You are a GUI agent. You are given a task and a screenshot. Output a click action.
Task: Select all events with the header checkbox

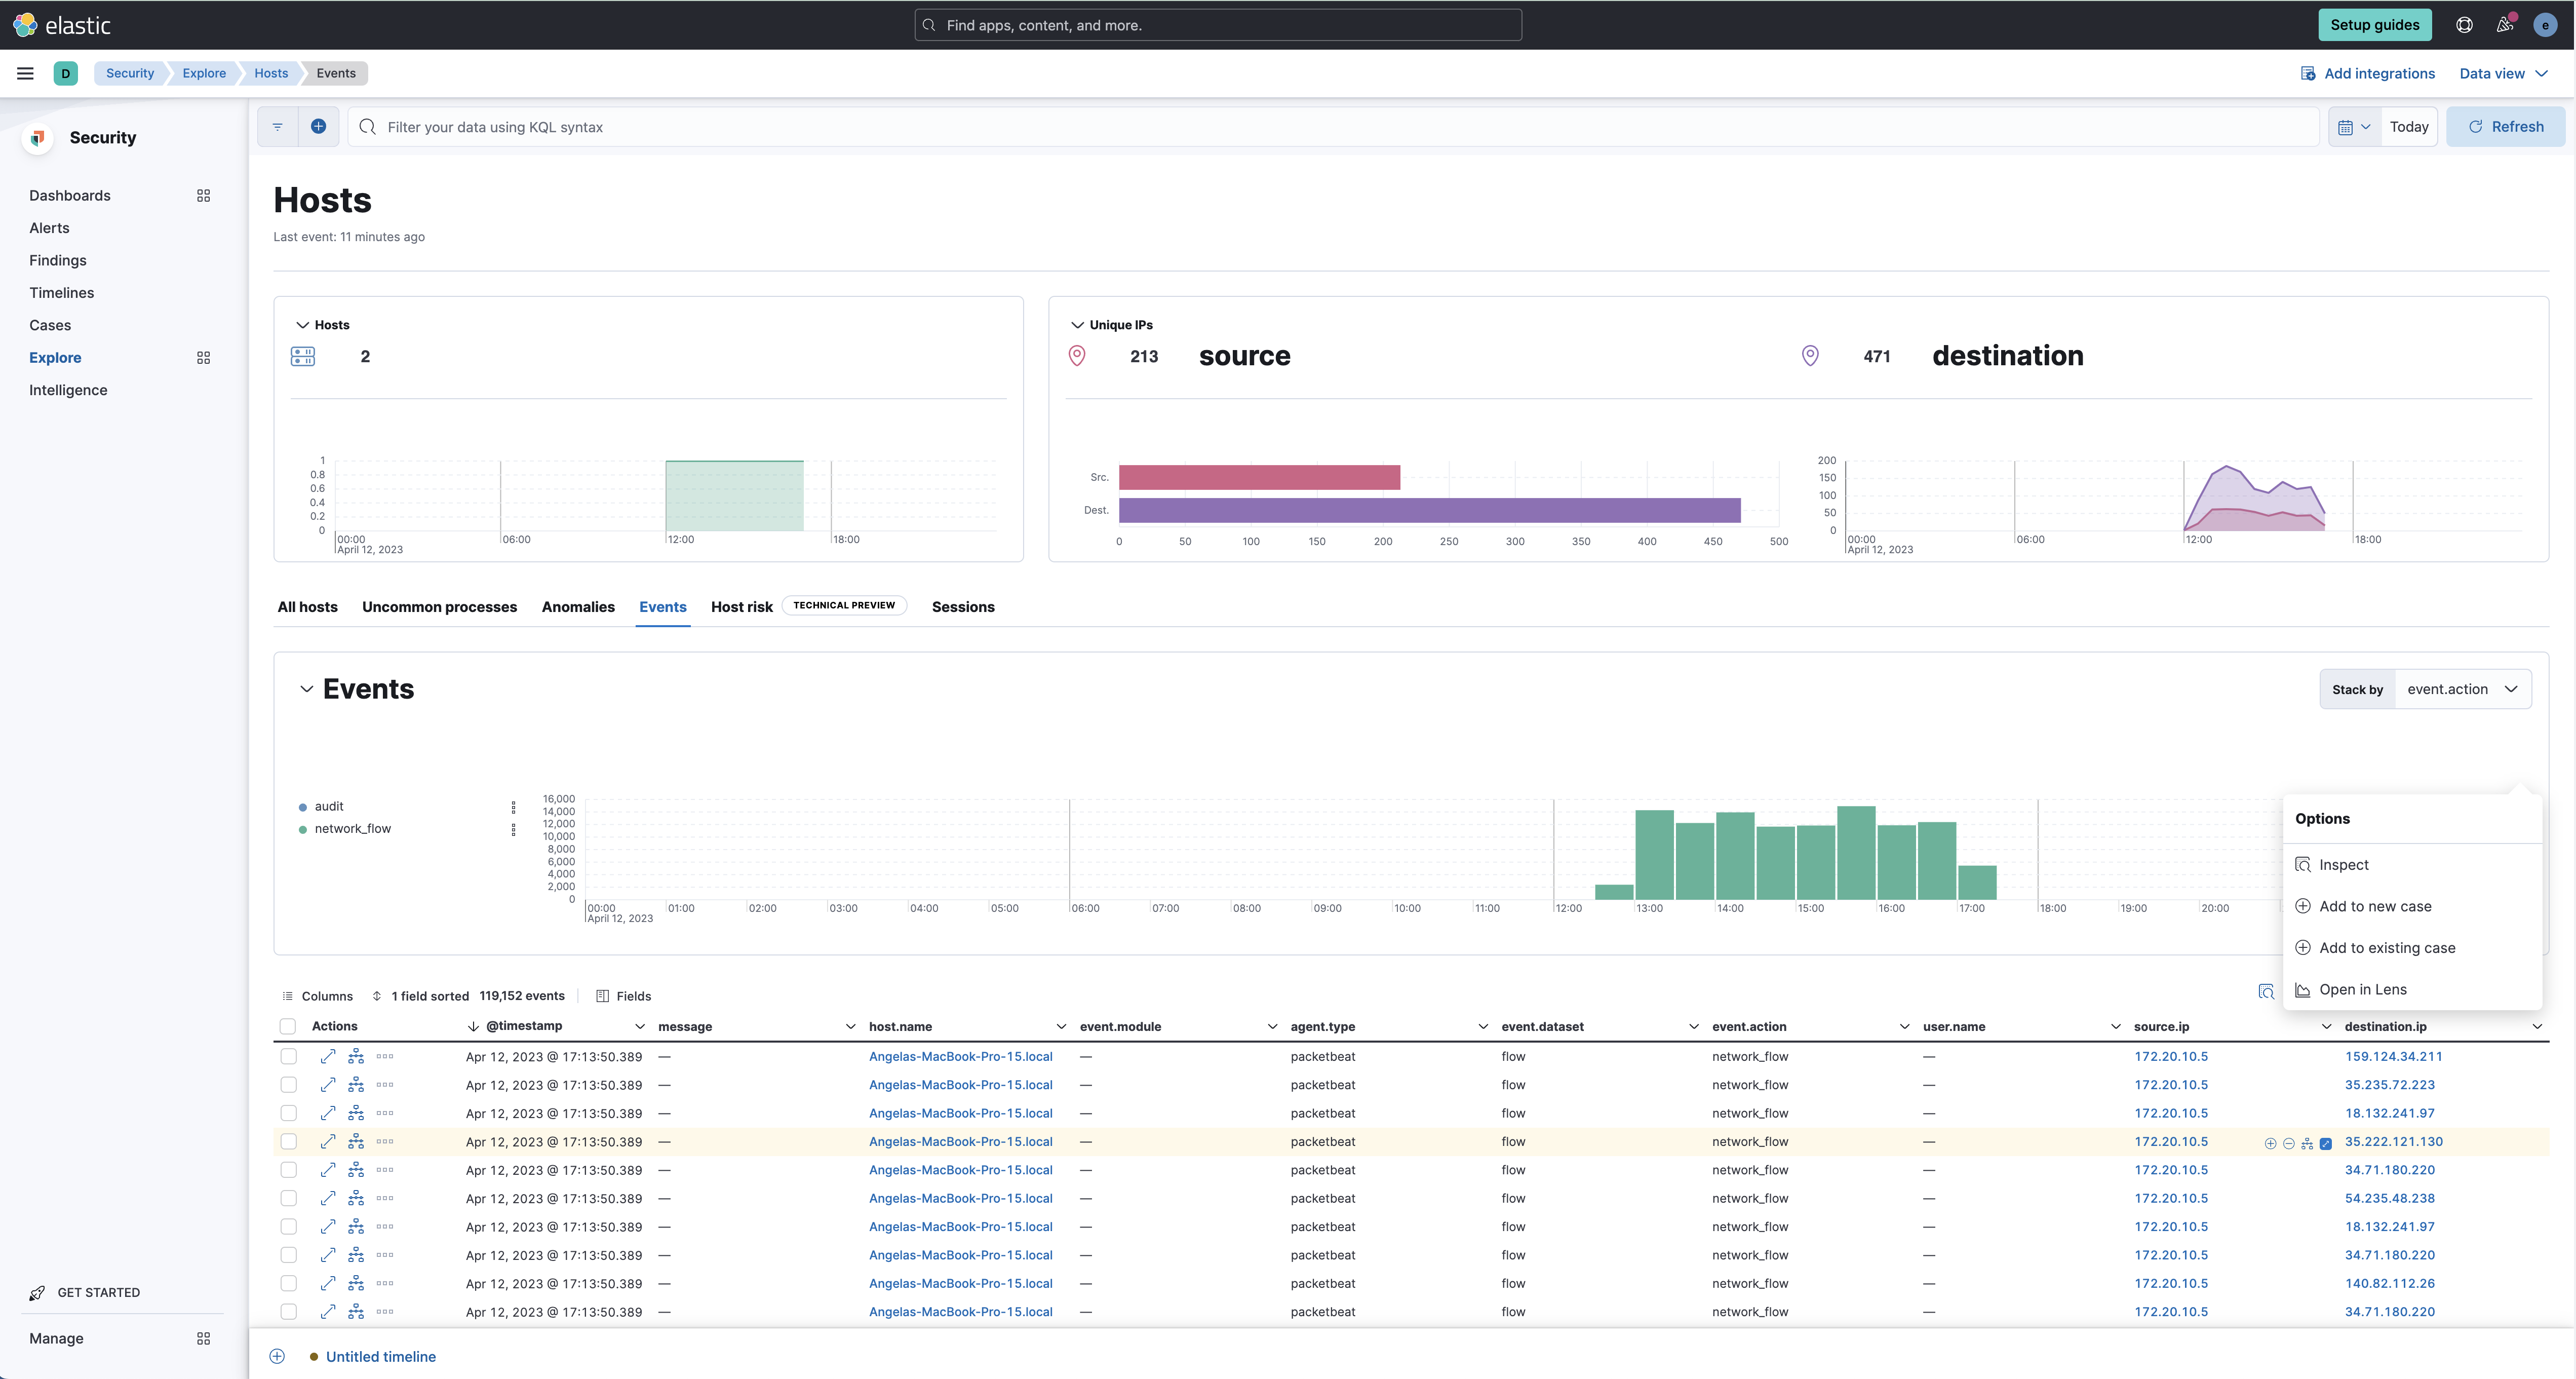coord(288,1026)
